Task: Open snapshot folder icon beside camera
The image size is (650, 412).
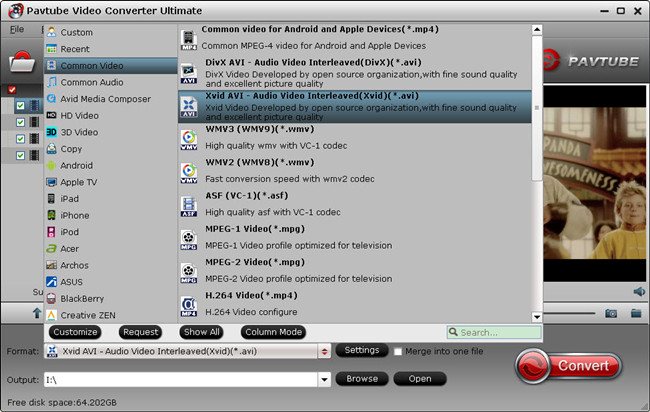Action: click(x=636, y=313)
